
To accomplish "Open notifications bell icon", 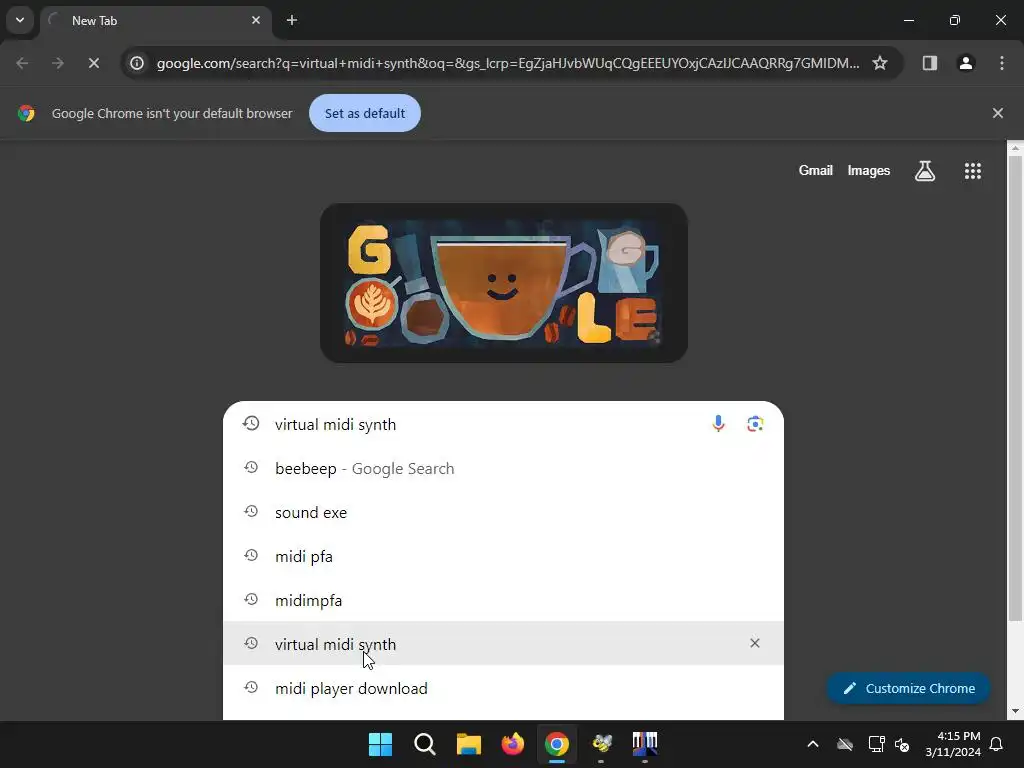I will click(996, 744).
